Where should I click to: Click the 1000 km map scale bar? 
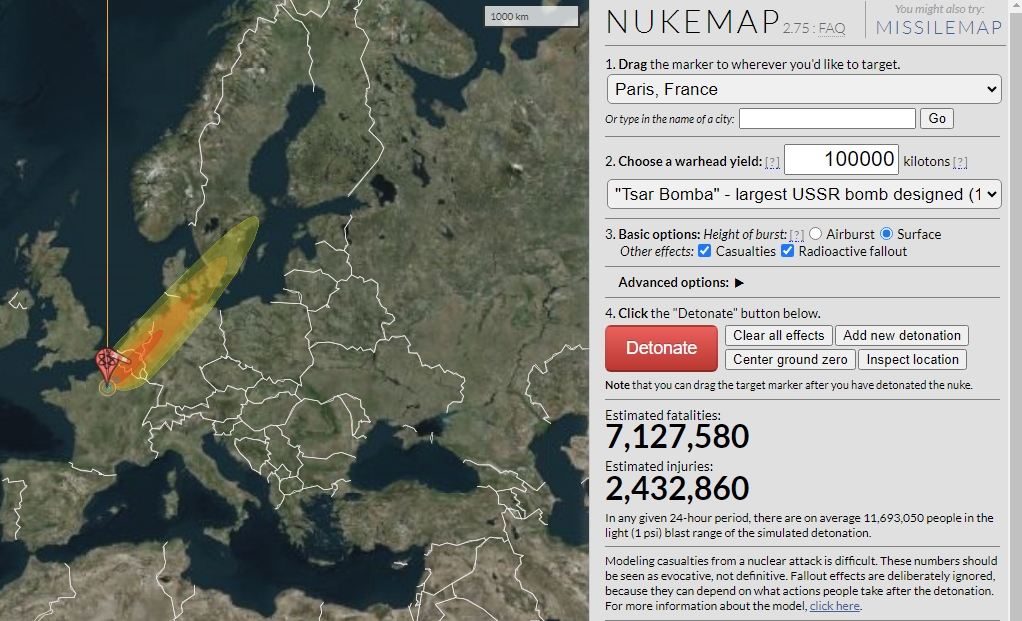(x=531, y=16)
